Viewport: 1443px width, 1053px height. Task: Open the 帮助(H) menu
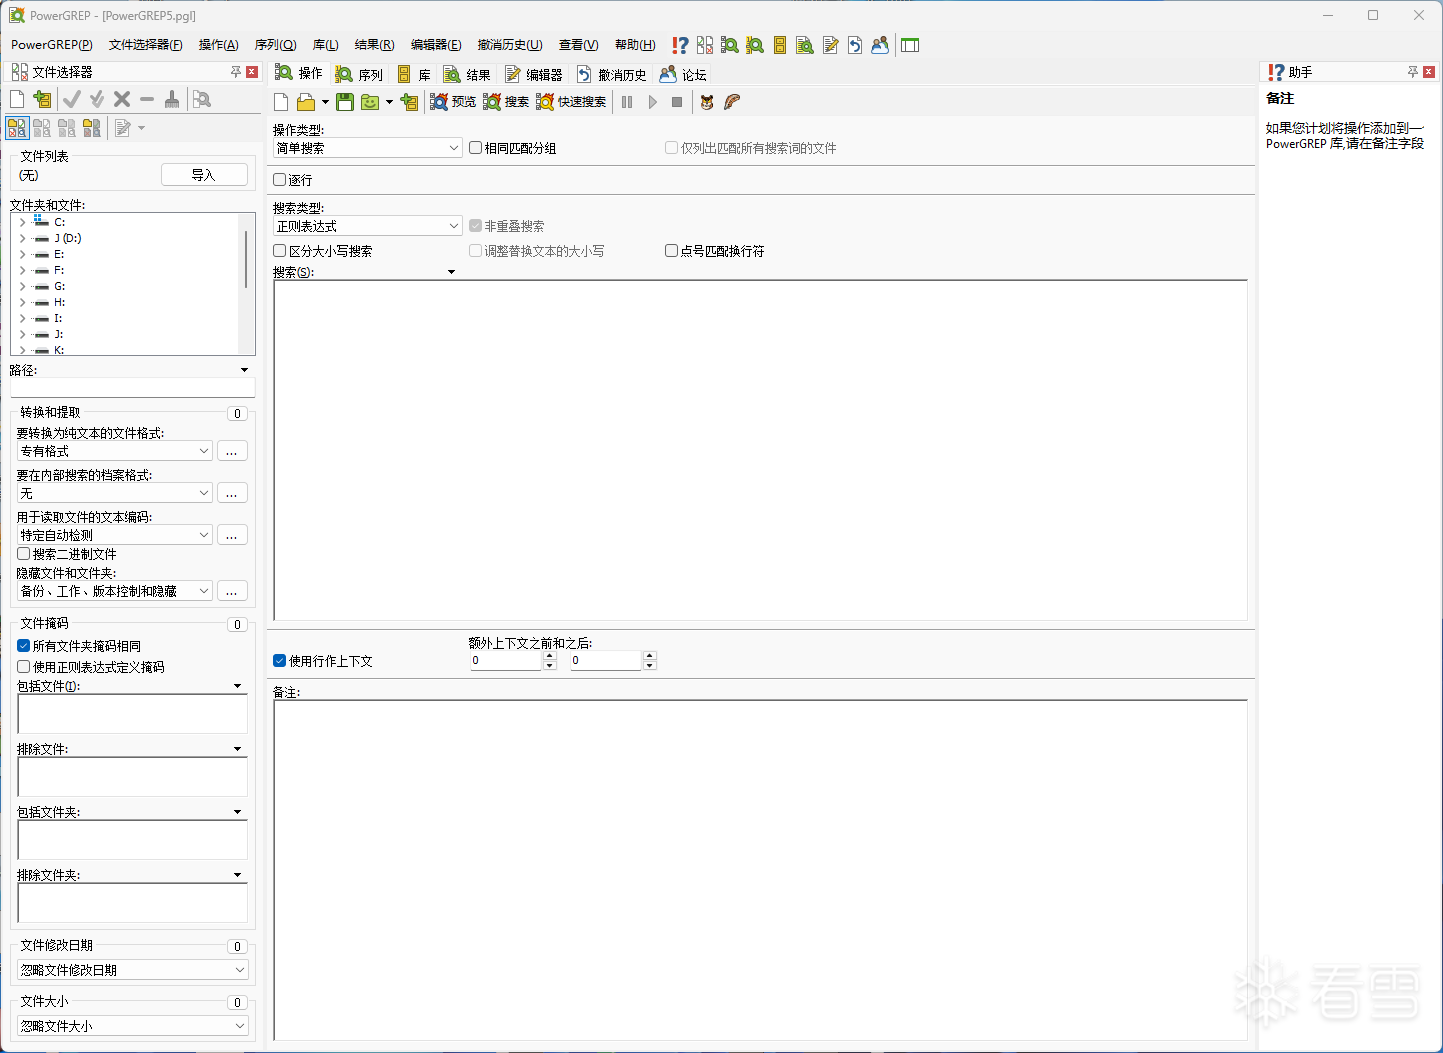(x=635, y=45)
